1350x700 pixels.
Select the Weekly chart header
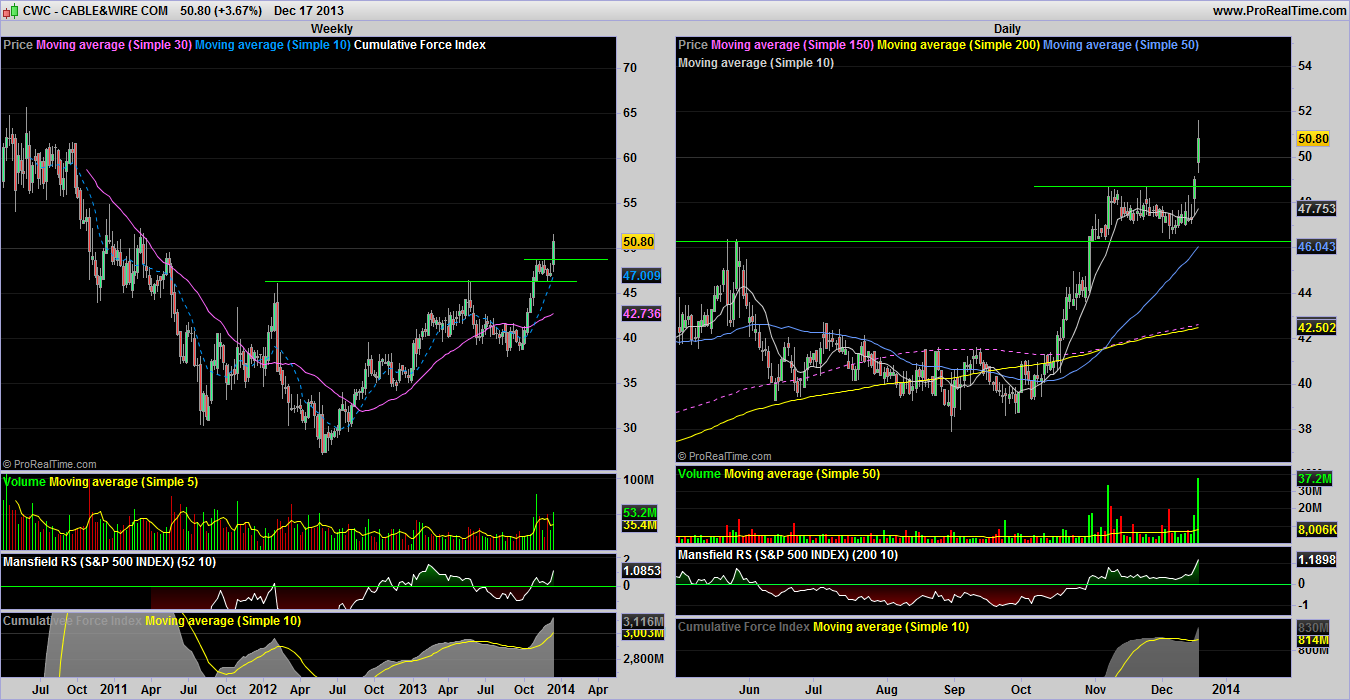coord(331,29)
